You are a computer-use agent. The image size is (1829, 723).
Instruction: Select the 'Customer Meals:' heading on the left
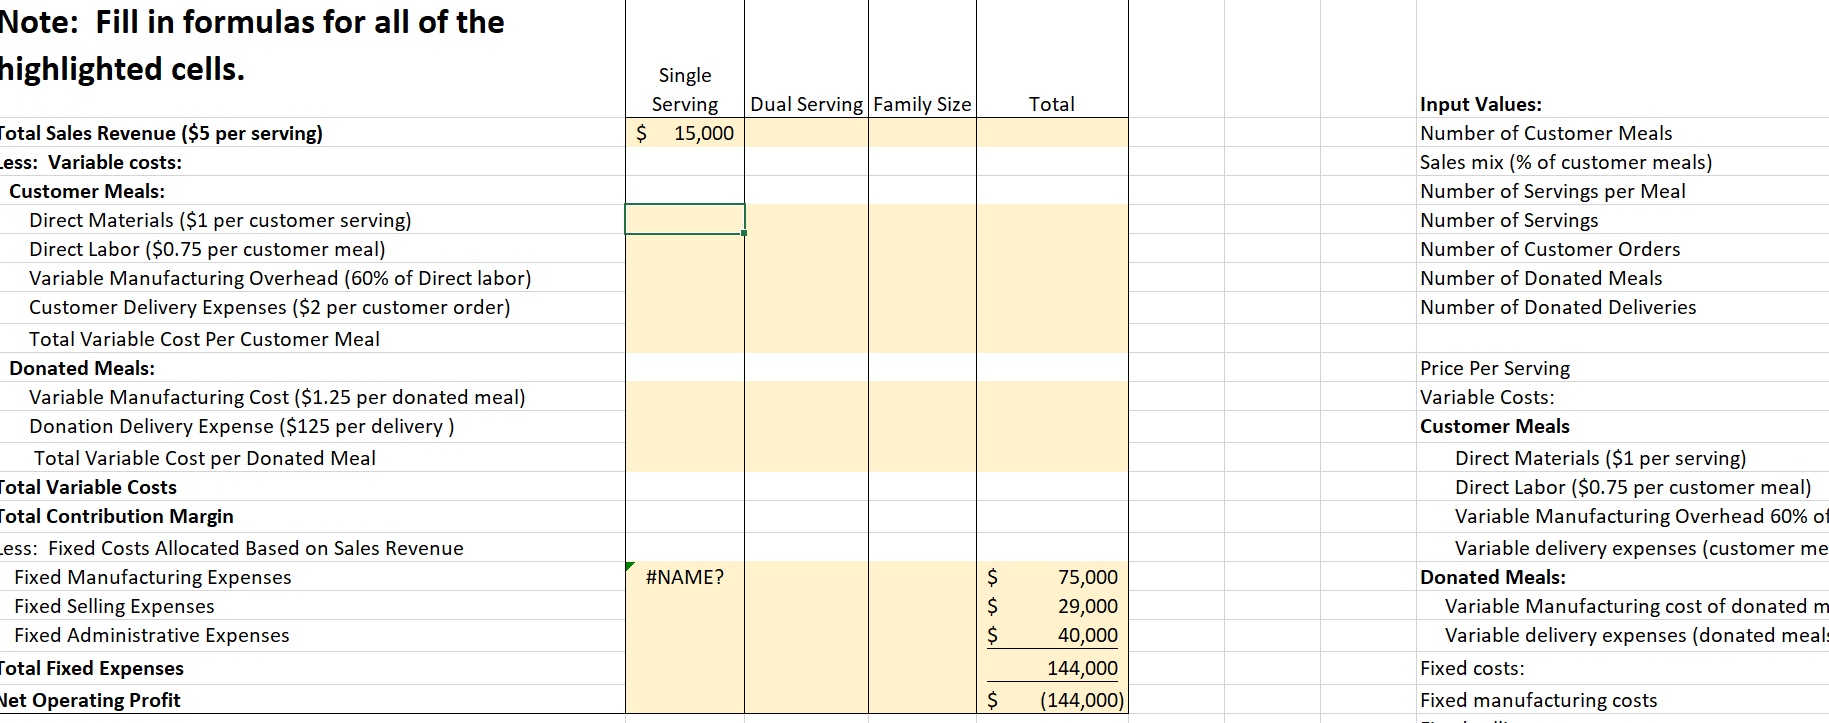tap(87, 191)
